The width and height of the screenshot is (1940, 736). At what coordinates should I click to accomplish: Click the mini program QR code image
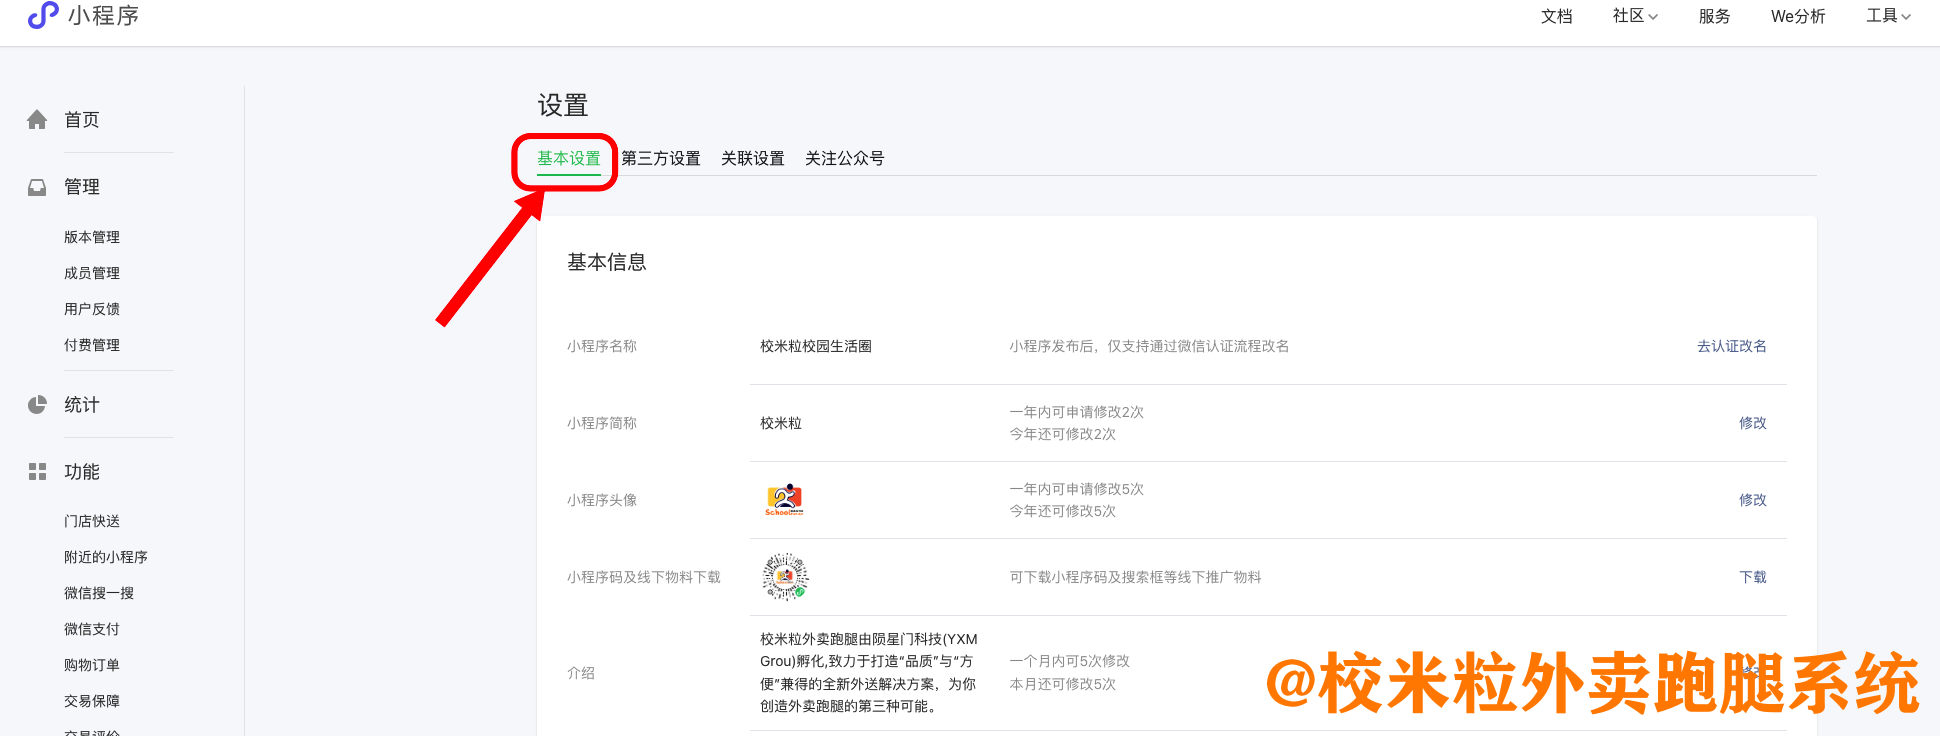pyautogui.click(x=785, y=577)
